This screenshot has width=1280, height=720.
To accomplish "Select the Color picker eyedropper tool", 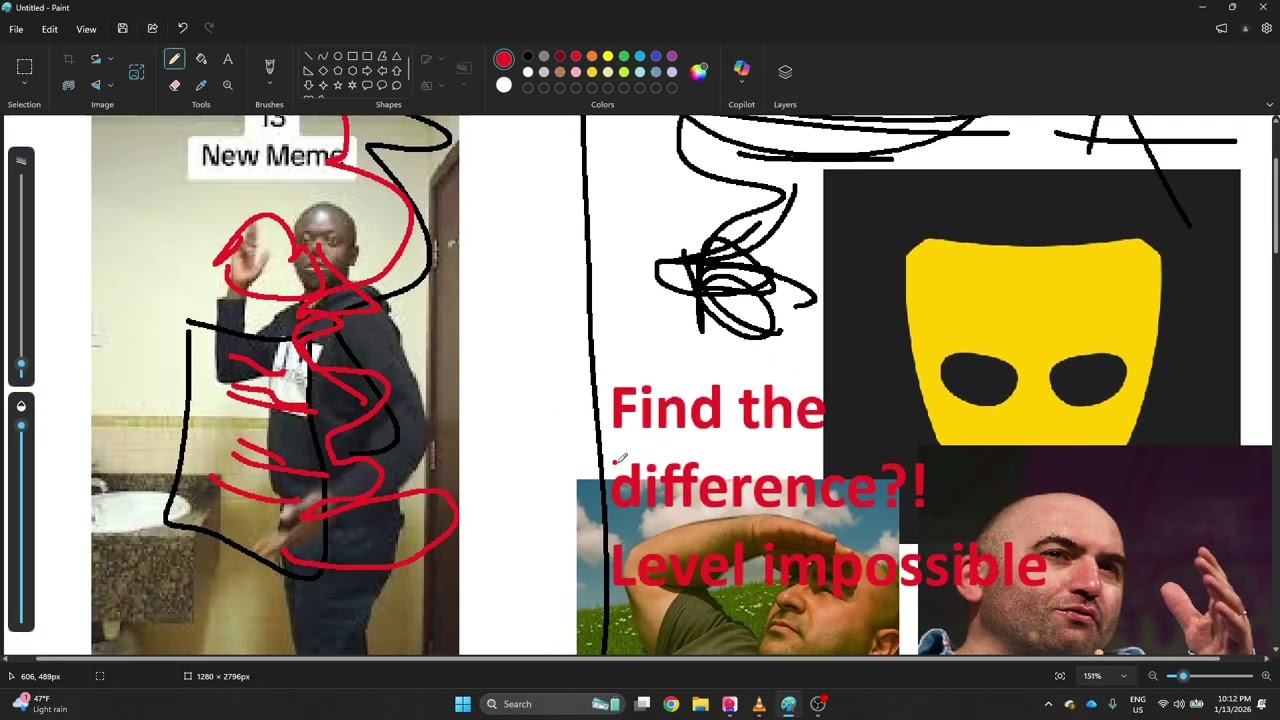I will [201, 86].
